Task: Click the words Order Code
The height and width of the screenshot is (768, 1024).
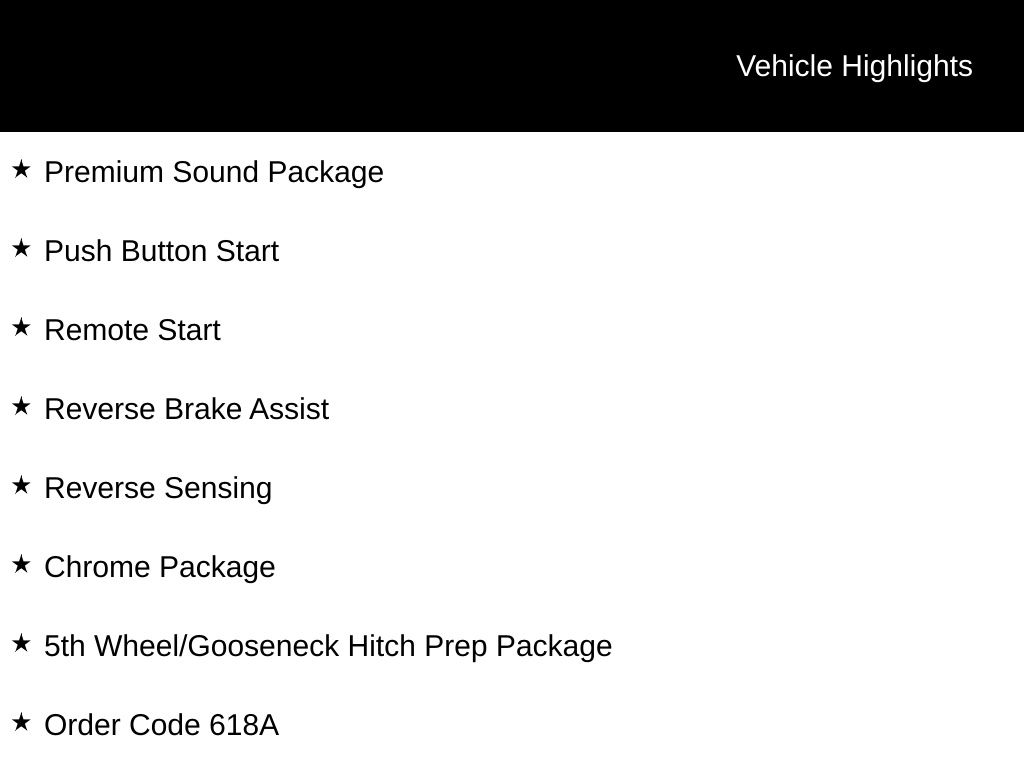Action: (123, 725)
